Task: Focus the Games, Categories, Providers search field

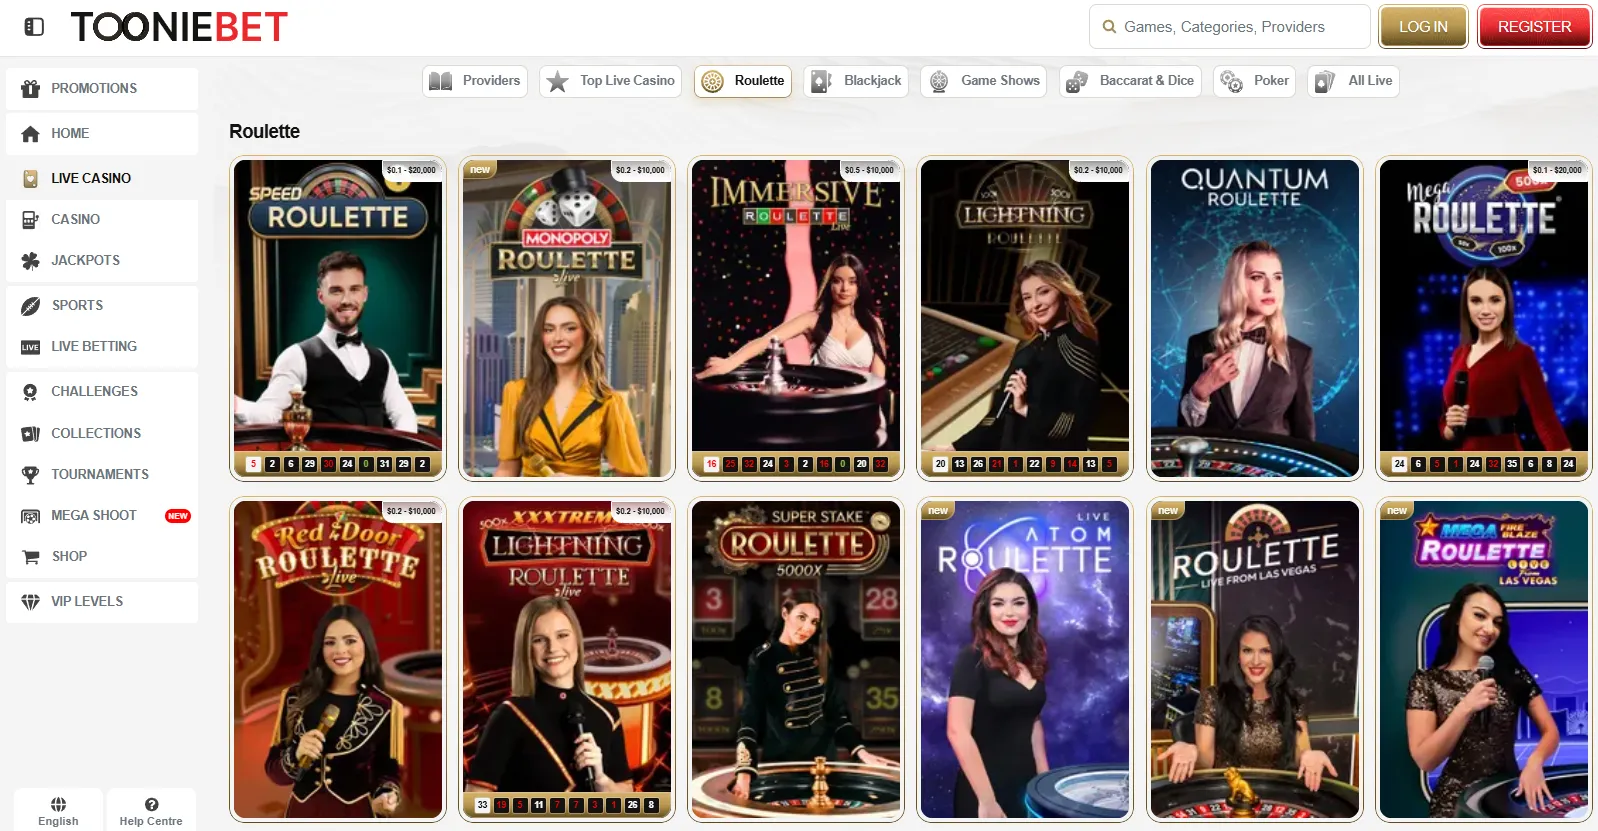Action: (1230, 27)
